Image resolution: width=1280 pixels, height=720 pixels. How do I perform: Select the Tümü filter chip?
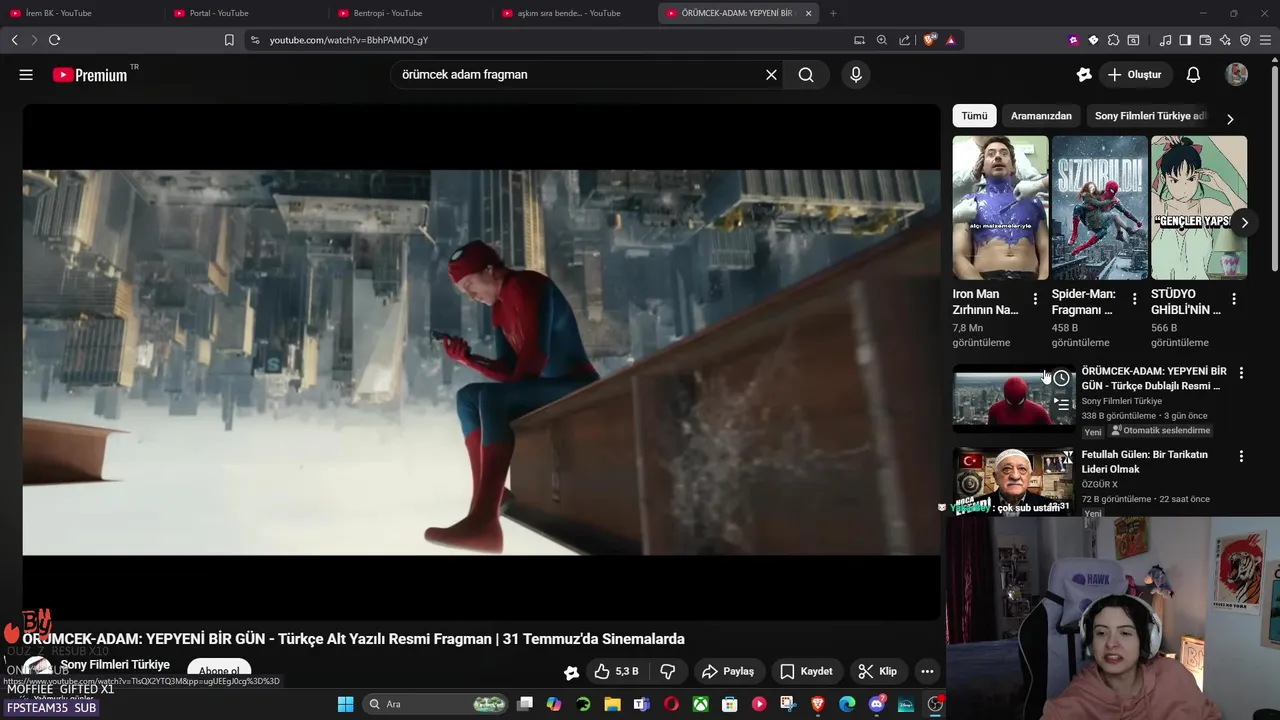974,116
